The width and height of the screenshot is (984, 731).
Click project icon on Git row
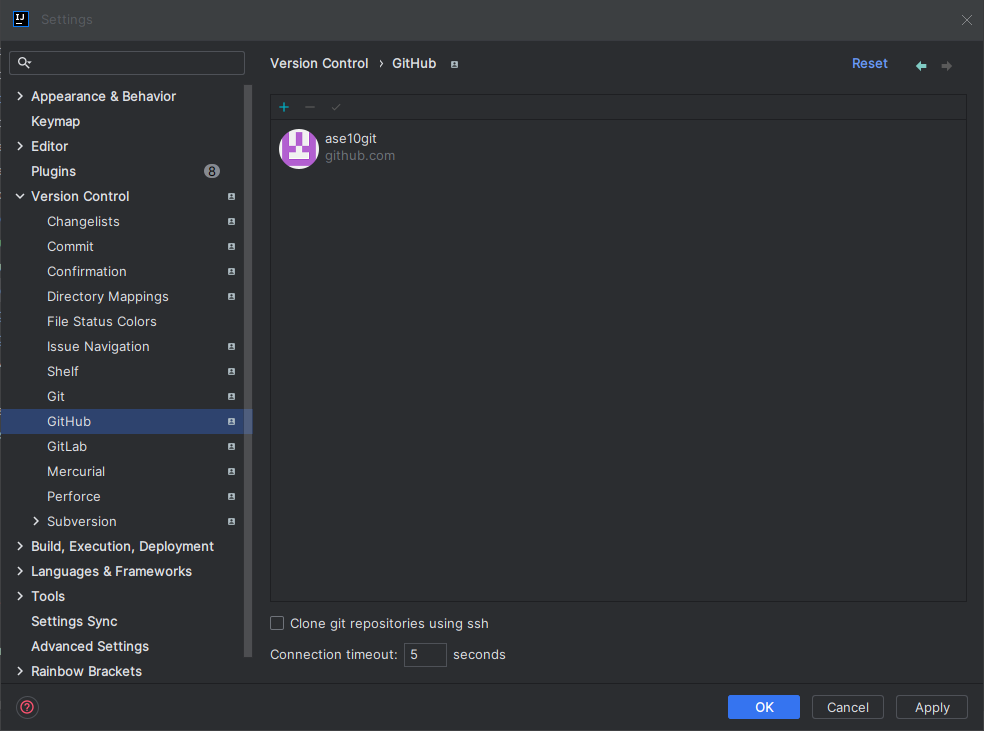click(x=232, y=397)
